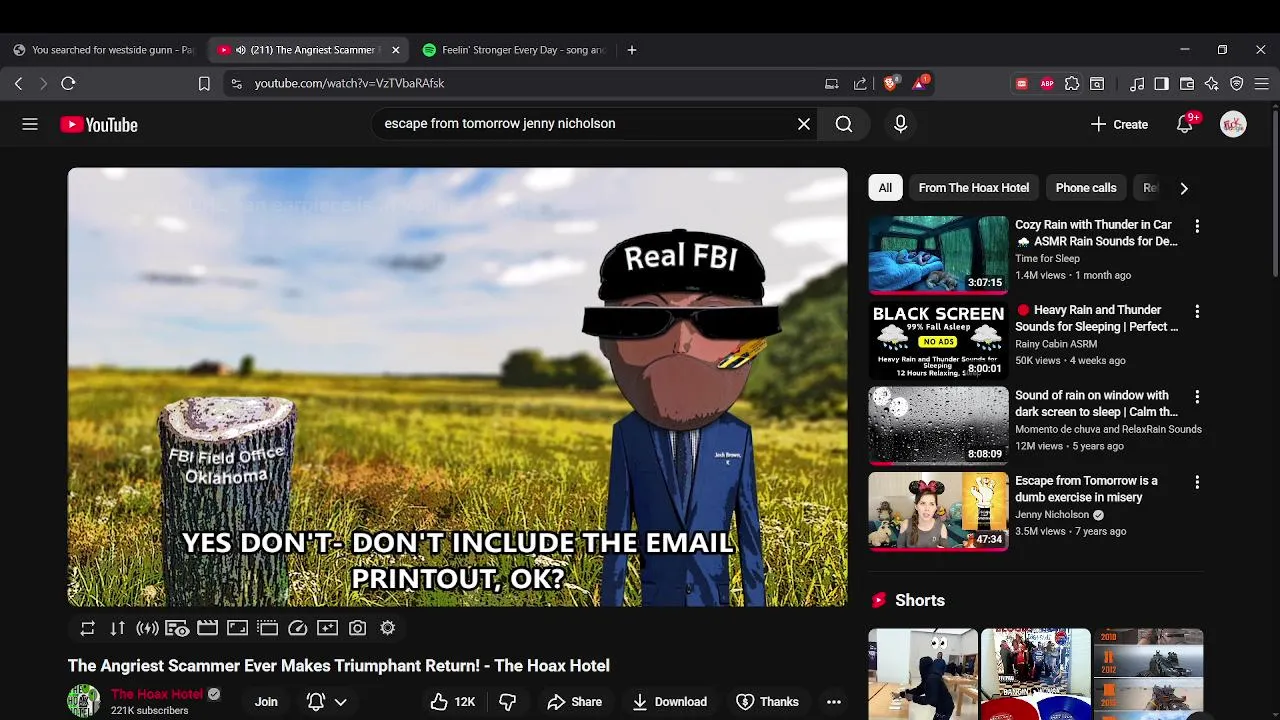Viewport: 1280px width, 720px height.
Task: Click the Download button
Action: (x=670, y=702)
